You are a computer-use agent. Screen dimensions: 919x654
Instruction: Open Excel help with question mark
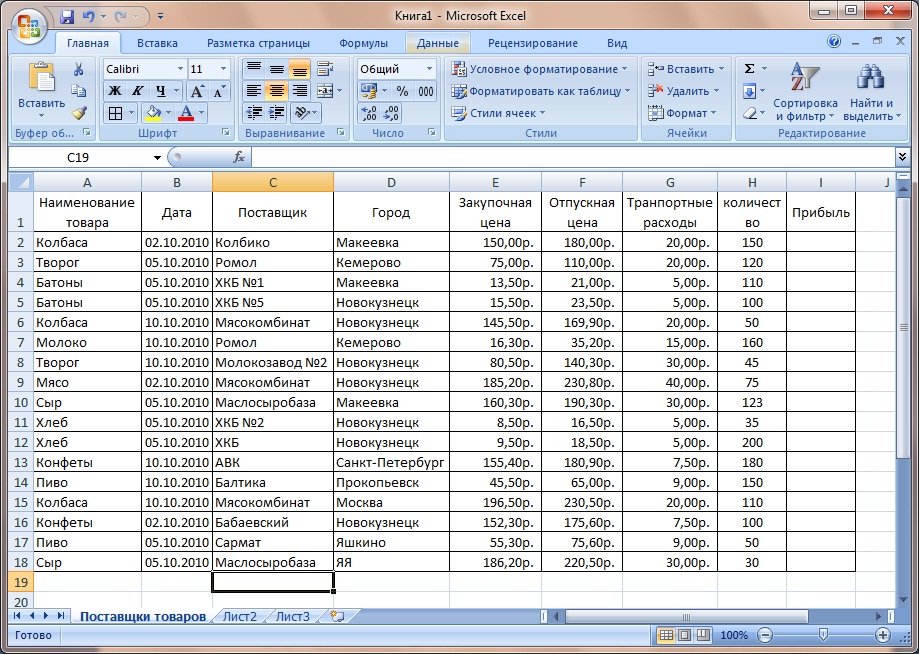point(834,42)
